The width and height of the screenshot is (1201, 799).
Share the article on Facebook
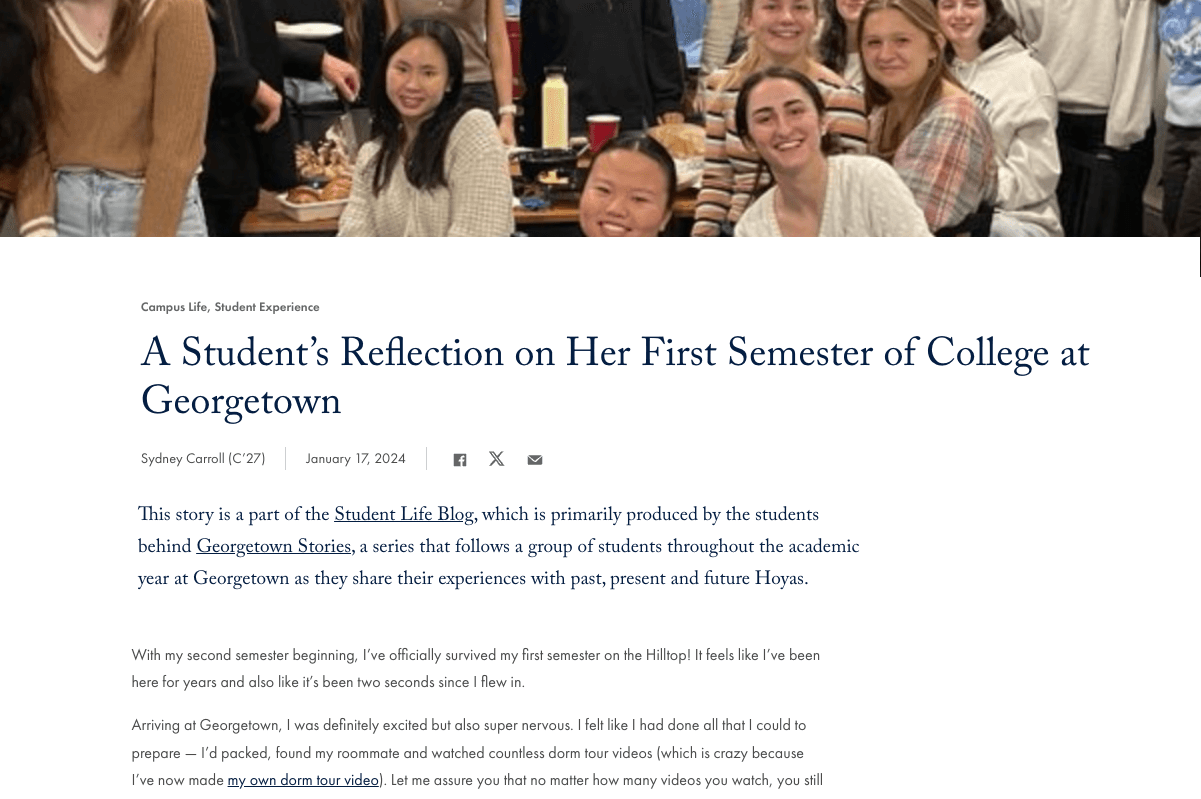tap(460, 460)
